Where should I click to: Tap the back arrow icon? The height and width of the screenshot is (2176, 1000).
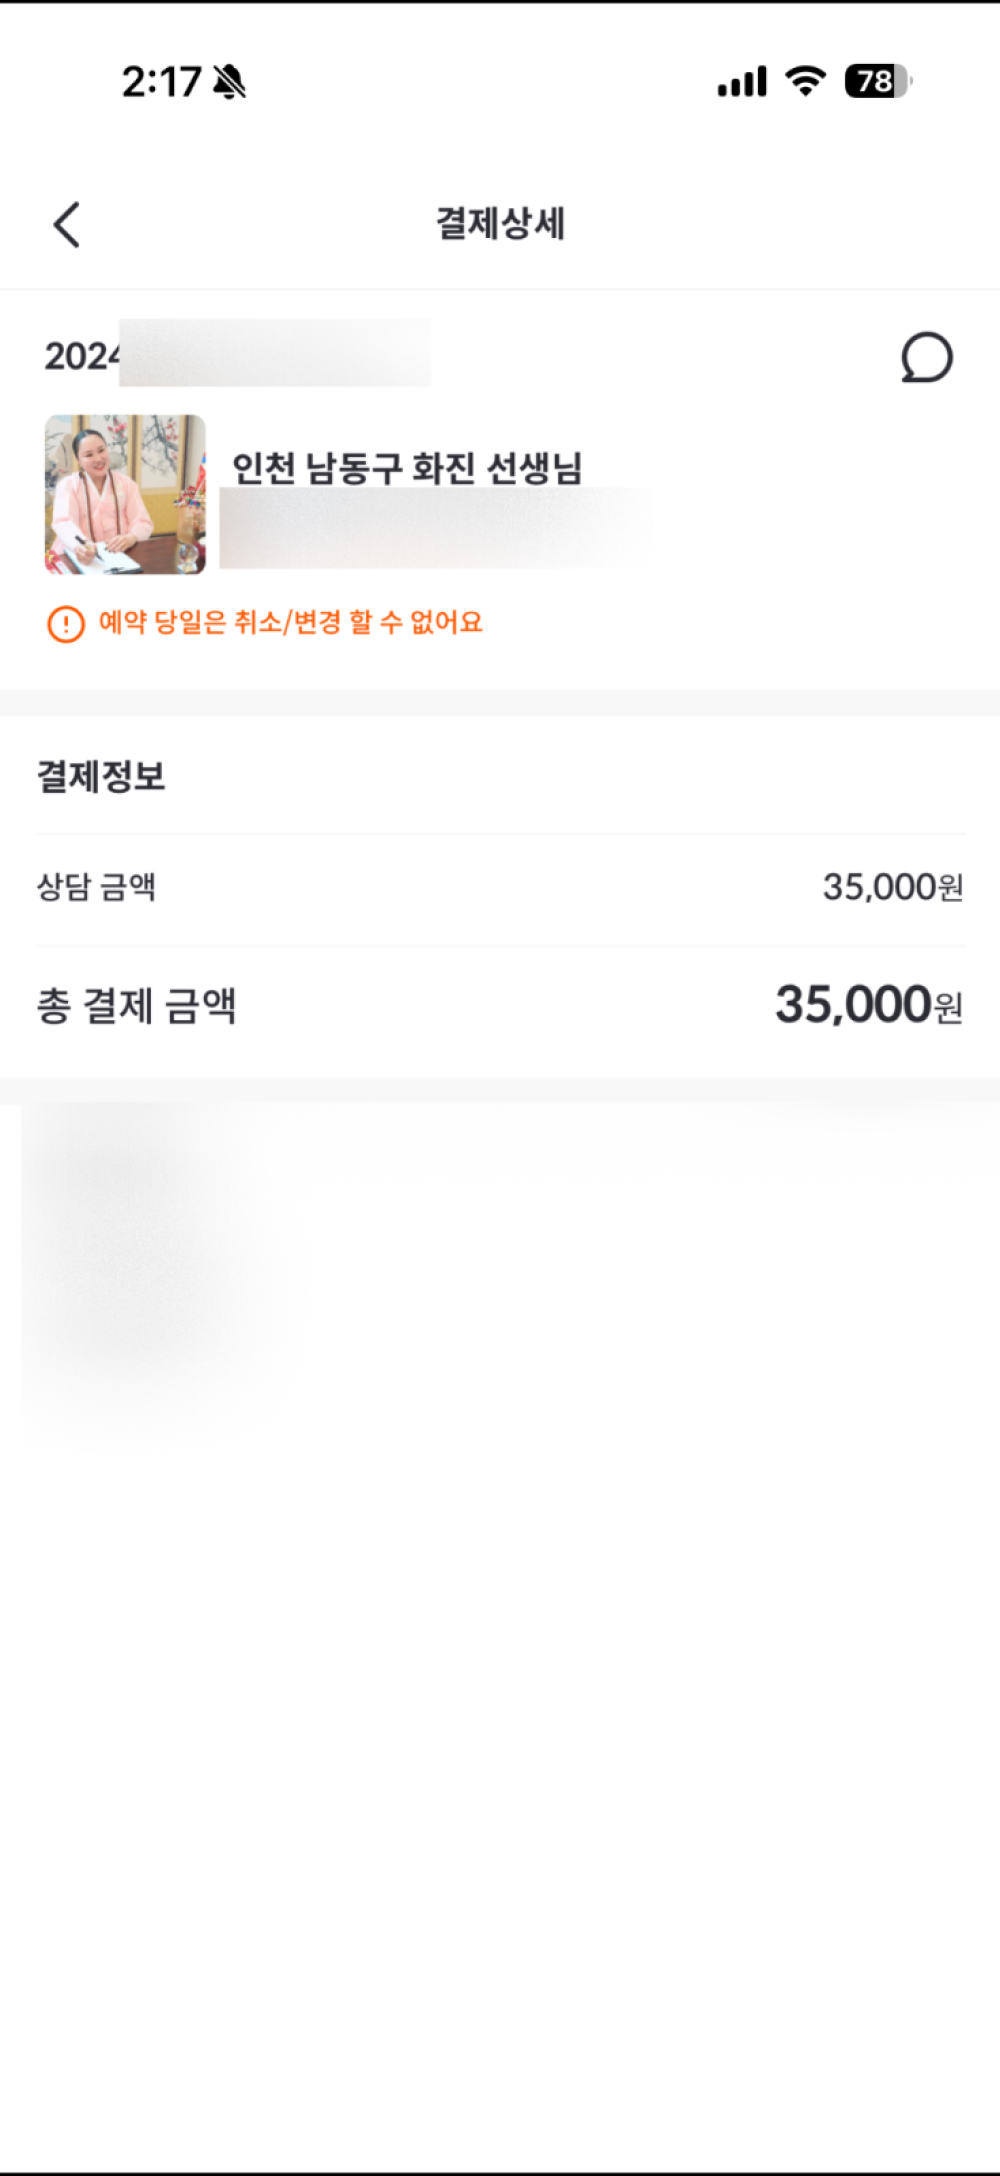(x=66, y=224)
